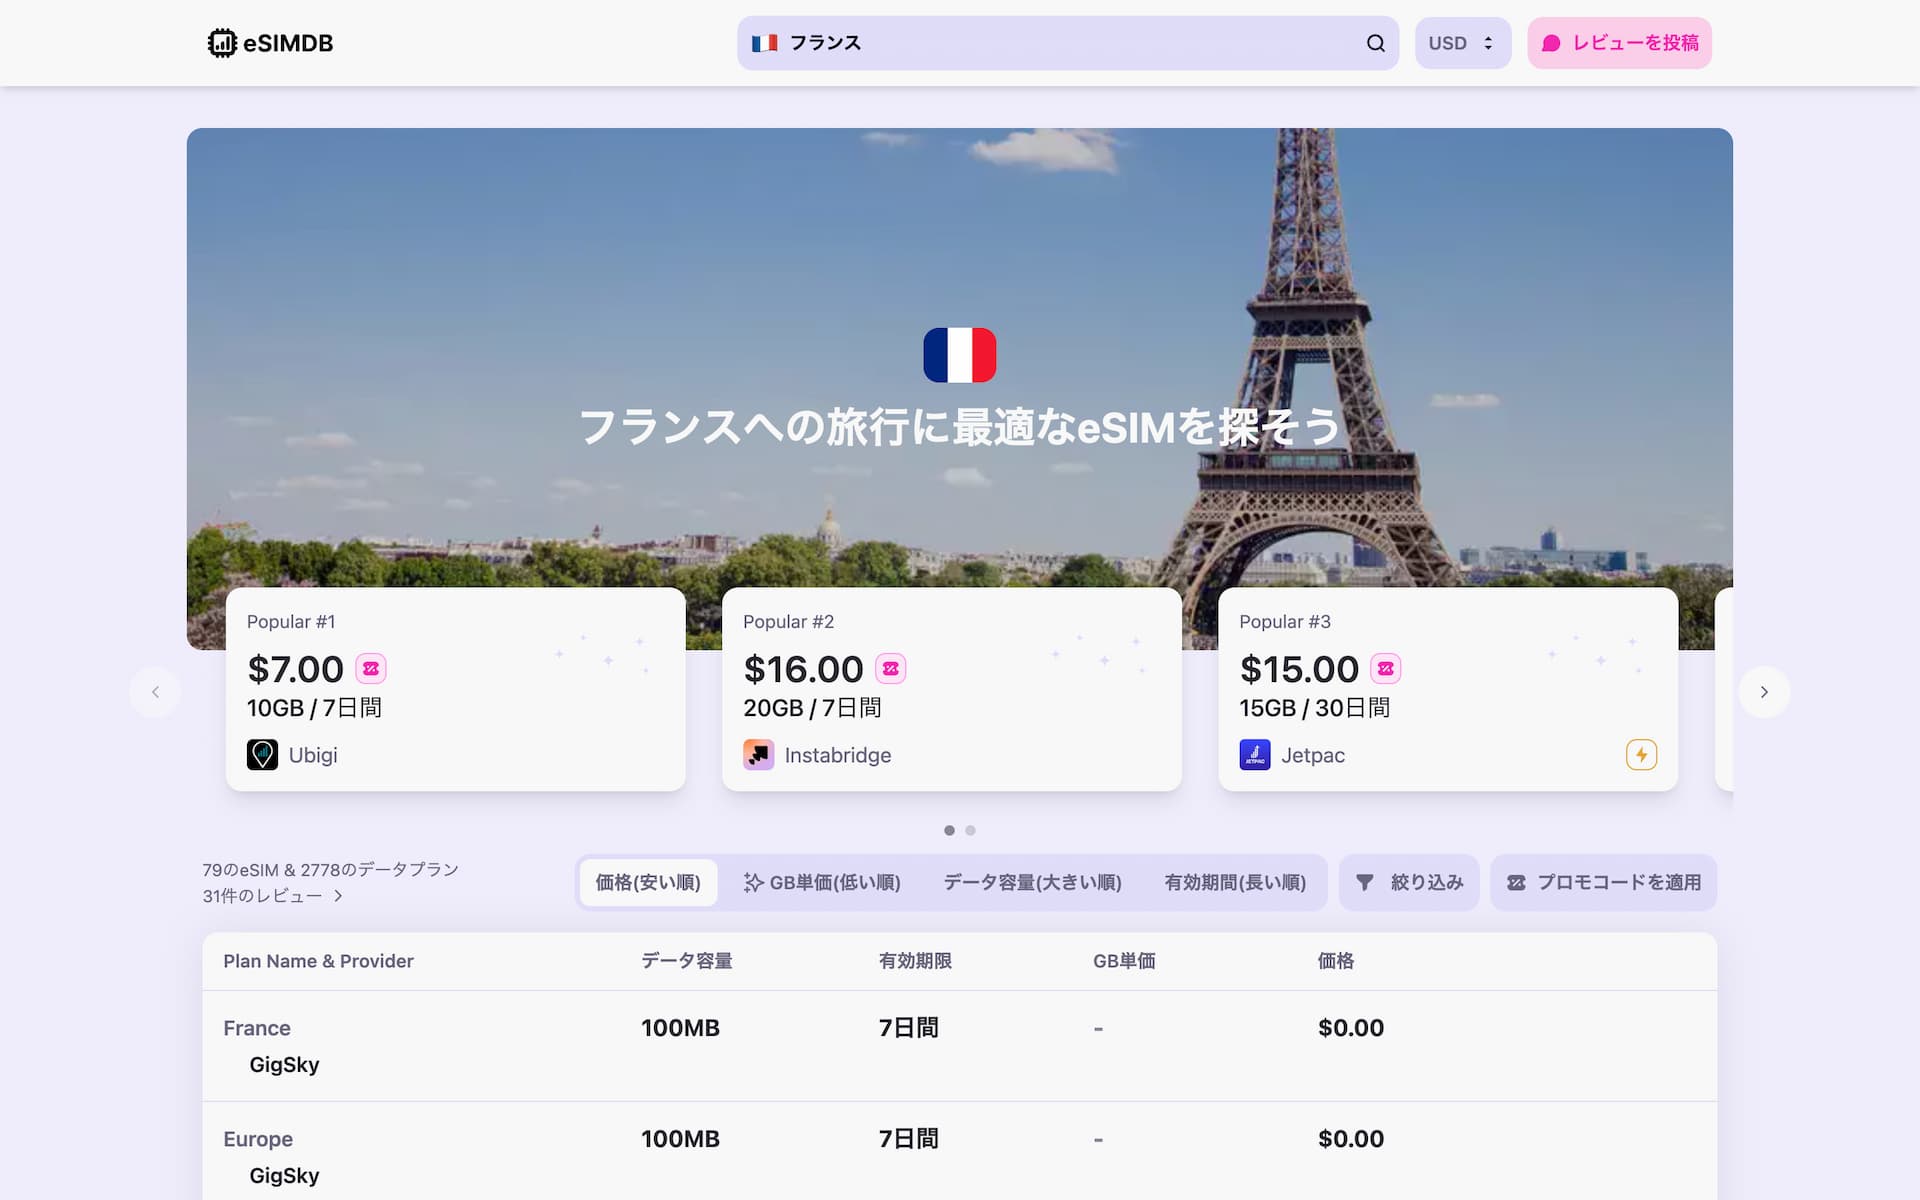The image size is (1920, 1200).
Task: Click the Plan Name & Provider header
Action: tap(318, 961)
